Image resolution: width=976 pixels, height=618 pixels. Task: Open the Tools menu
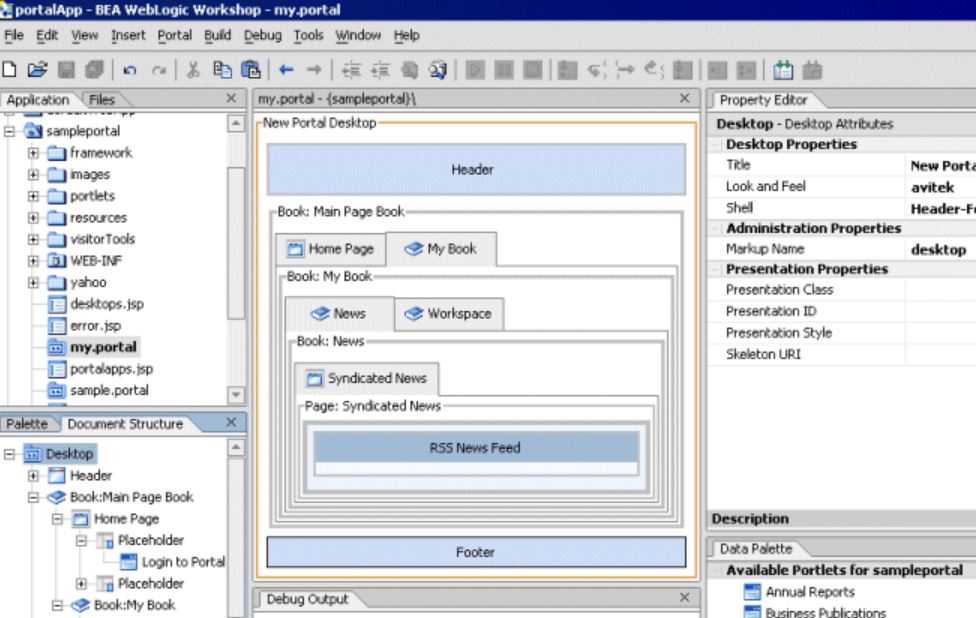[x=308, y=35]
